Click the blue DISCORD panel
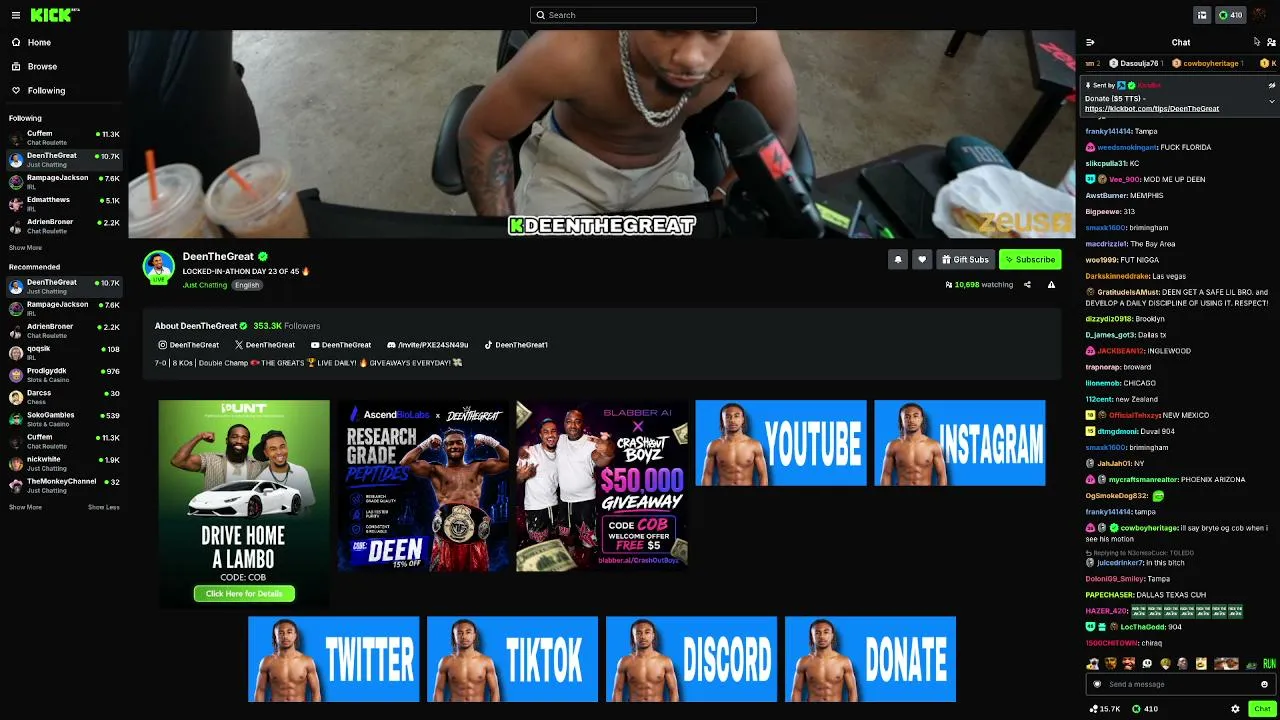Viewport: 1280px width, 720px height. 692,659
